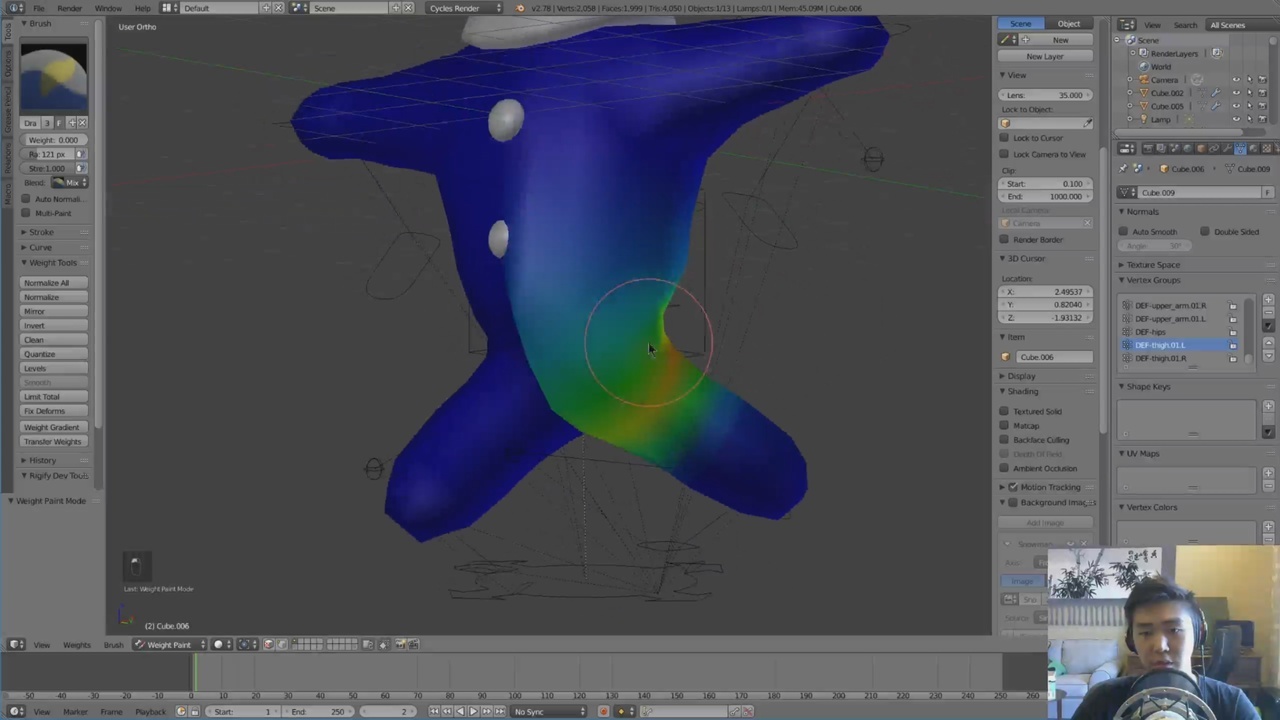Click the add vertex group plus button
Viewport: 1280px width, 720px height.
coord(1268,300)
